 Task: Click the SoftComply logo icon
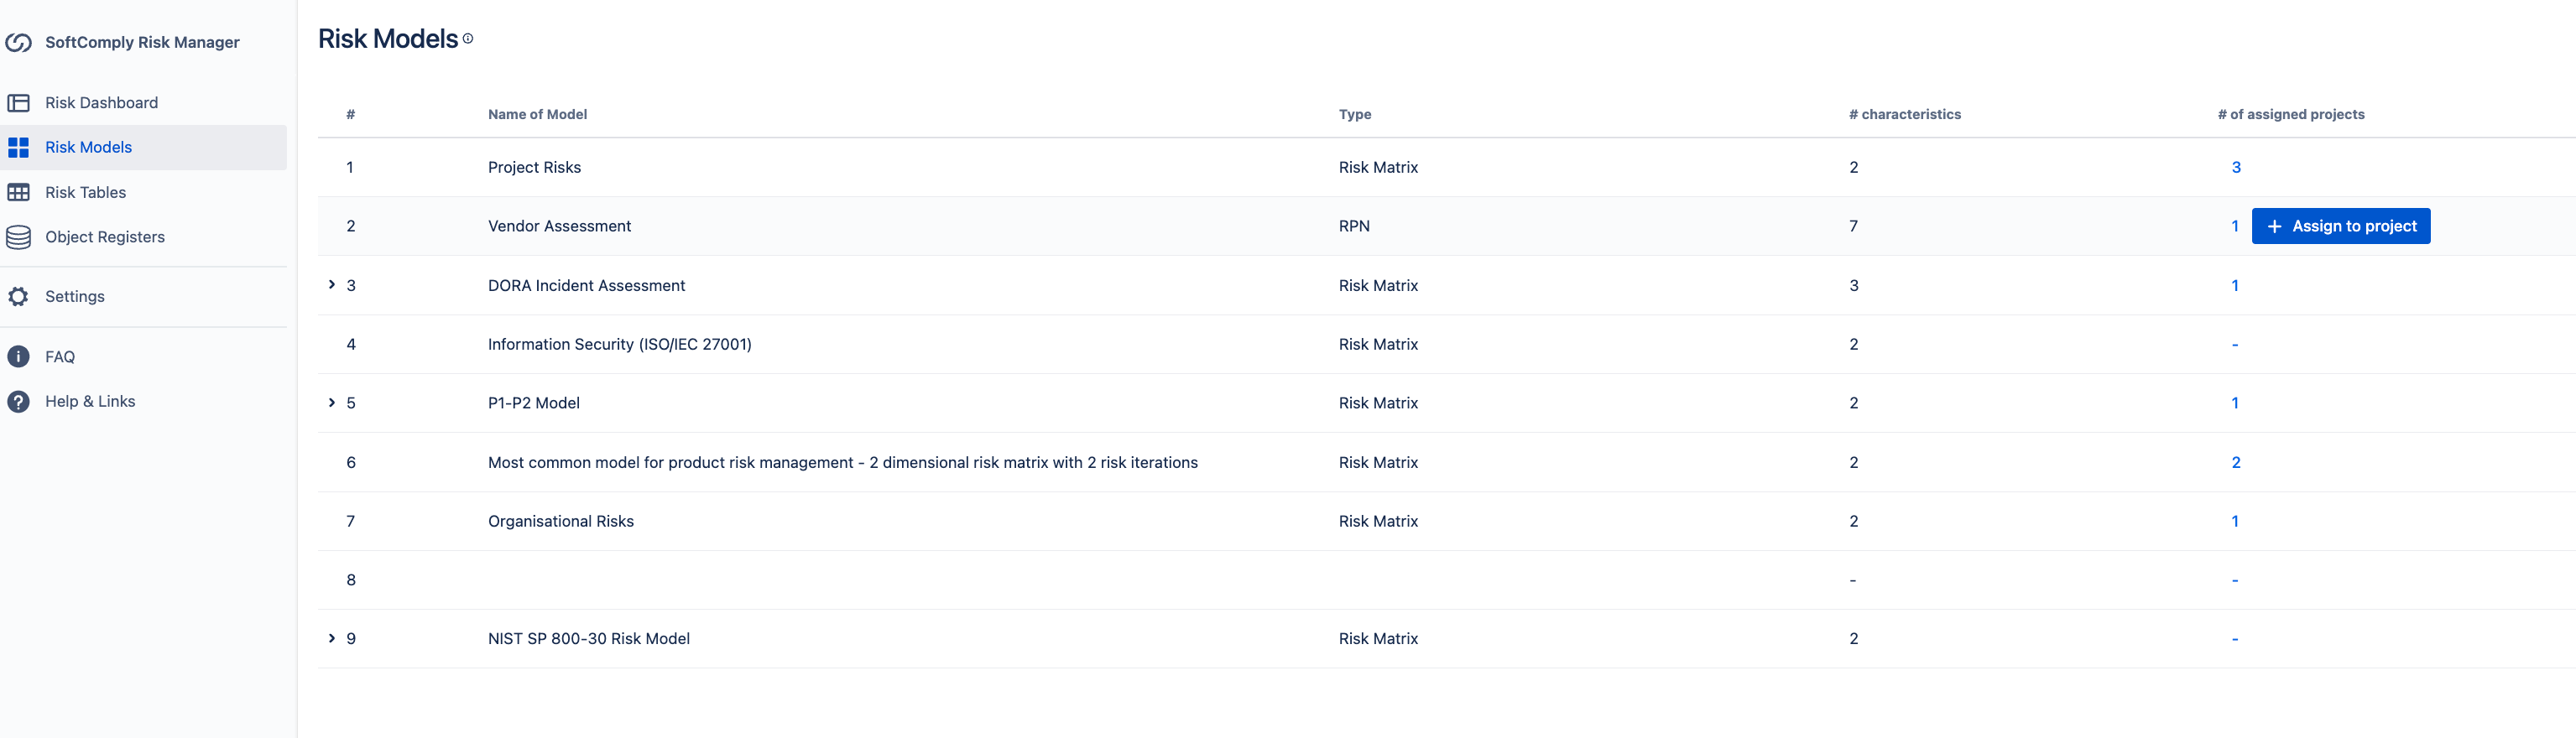tap(18, 42)
